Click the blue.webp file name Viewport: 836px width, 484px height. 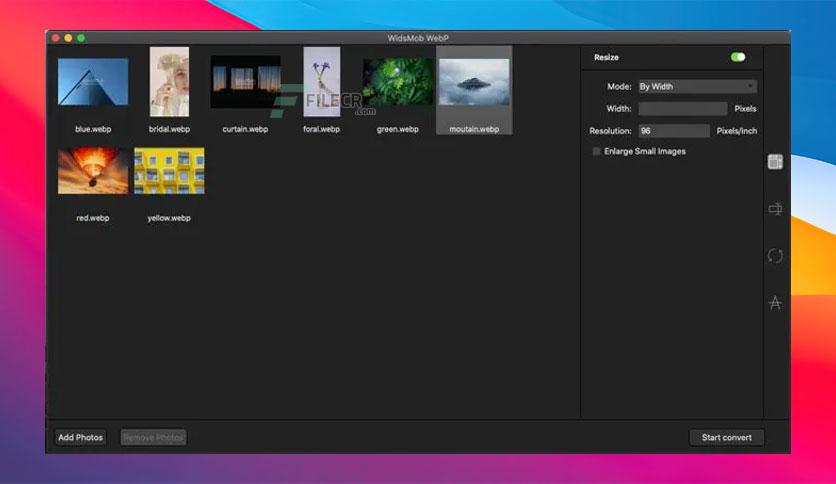pyautogui.click(x=93, y=129)
